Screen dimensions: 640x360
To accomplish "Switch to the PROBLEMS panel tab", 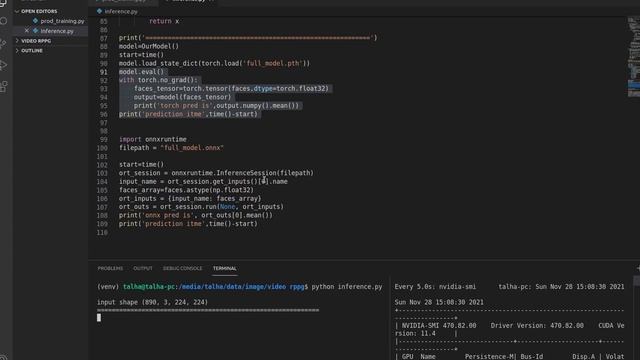I will 110,268.
